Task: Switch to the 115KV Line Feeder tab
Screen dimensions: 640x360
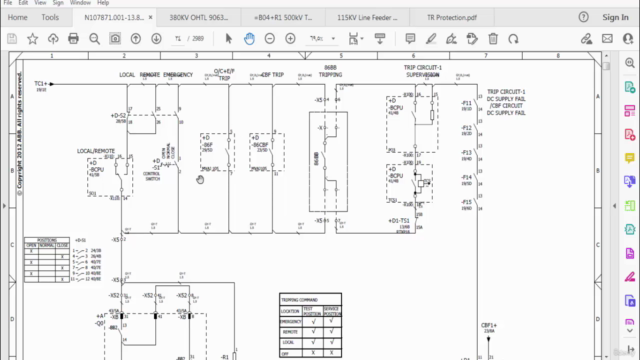Action: coord(367,18)
